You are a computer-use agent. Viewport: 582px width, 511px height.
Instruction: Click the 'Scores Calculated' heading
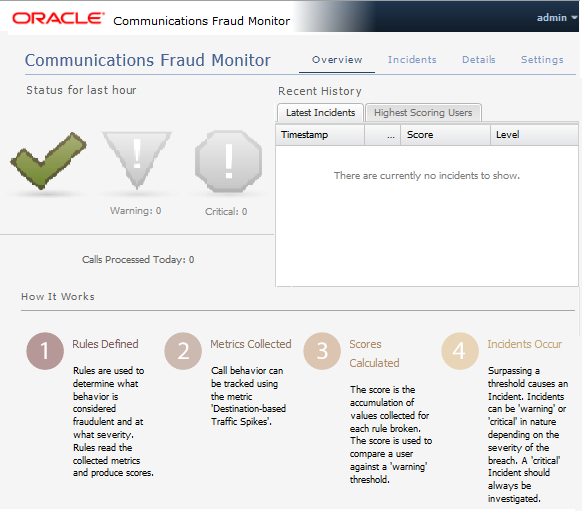tap(374, 353)
